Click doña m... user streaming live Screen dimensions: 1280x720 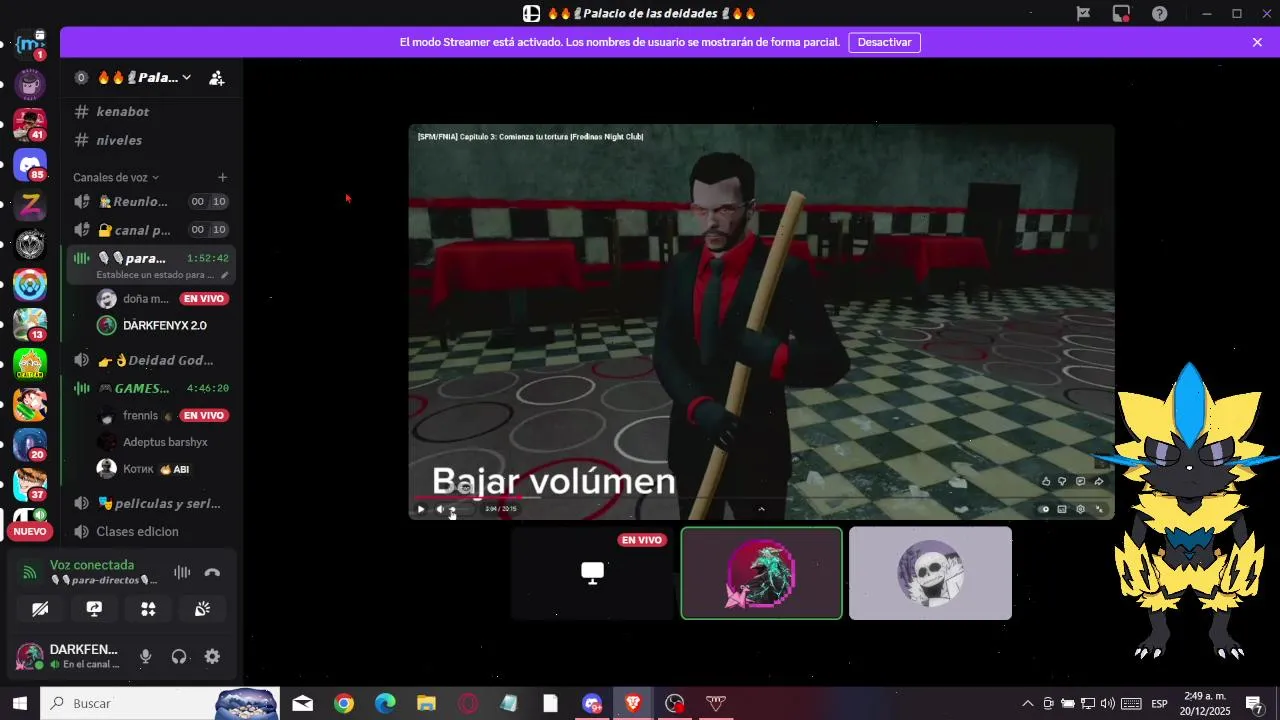click(162, 299)
